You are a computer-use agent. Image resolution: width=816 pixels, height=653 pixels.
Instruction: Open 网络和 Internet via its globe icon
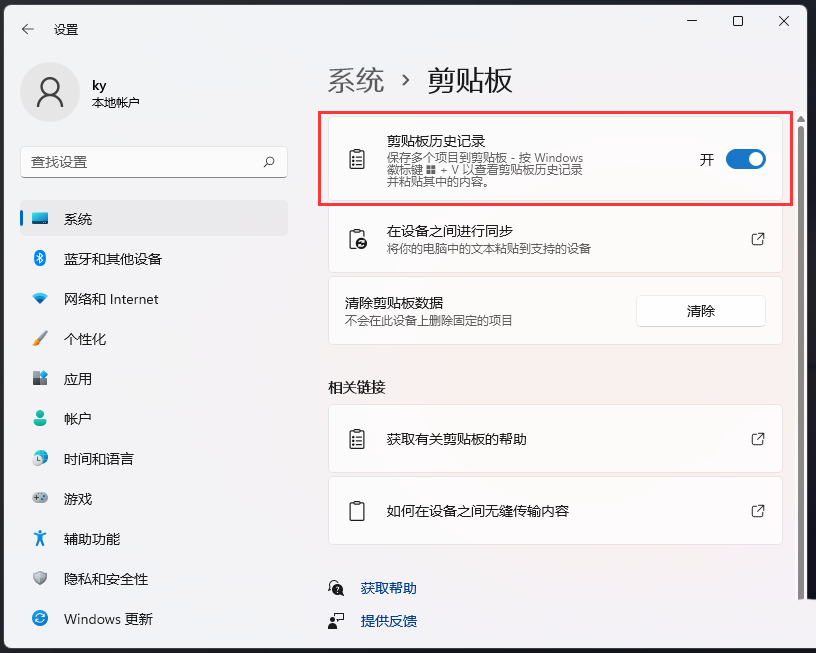click(39, 299)
